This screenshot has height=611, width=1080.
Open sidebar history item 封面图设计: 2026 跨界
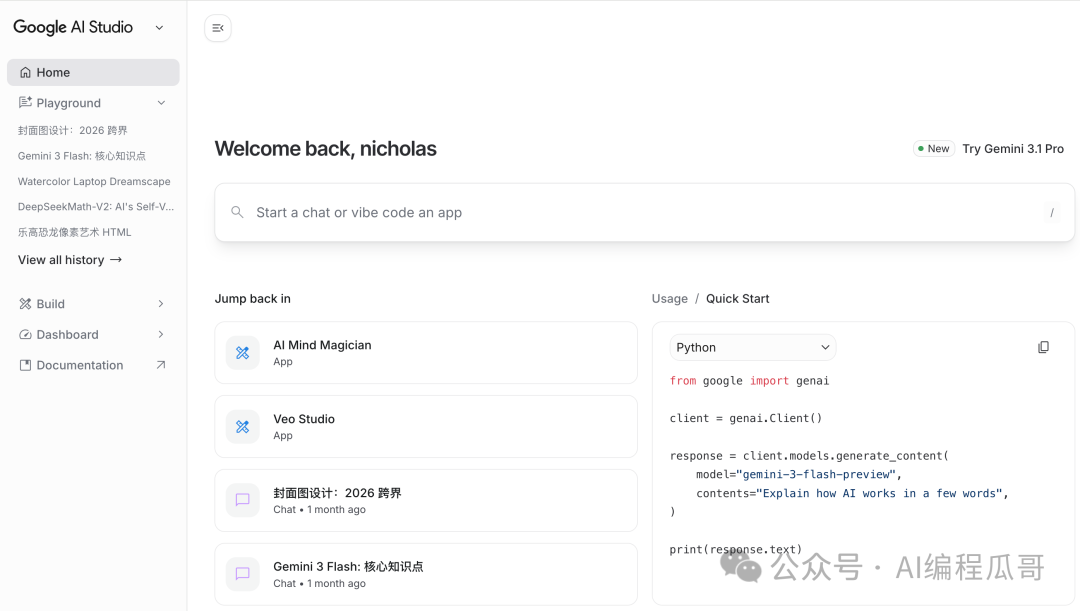(72, 130)
